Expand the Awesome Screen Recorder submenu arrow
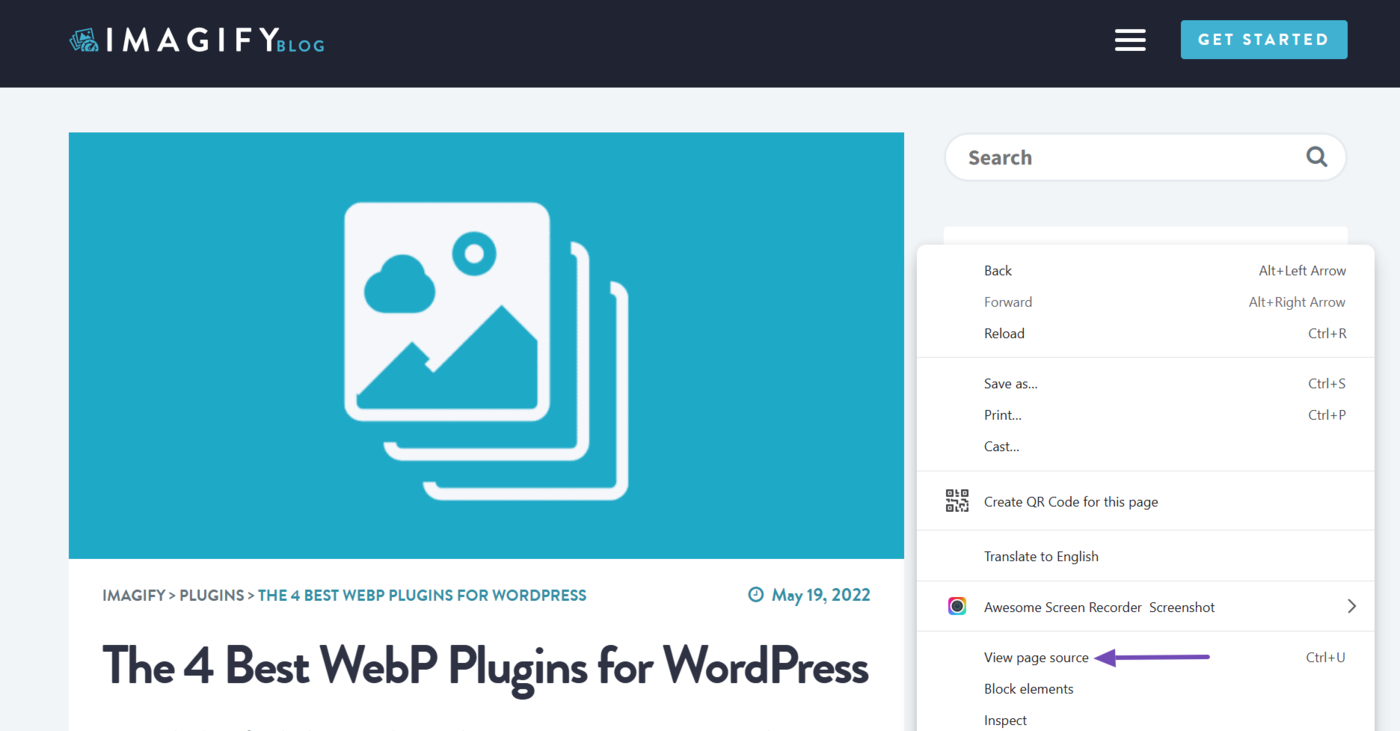 (x=1351, y=606)
